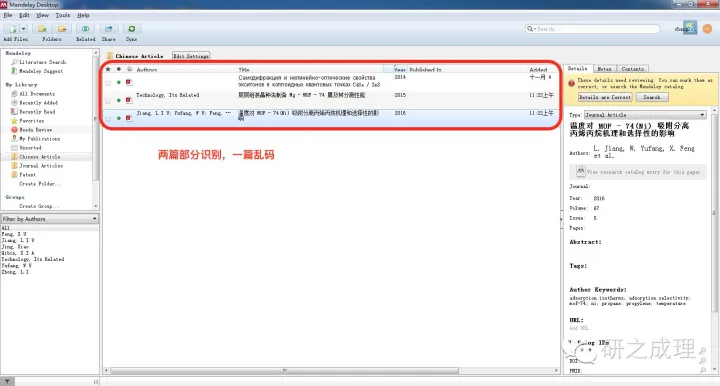
Task: Open the View menu
Action: click(x=42, y=15)
